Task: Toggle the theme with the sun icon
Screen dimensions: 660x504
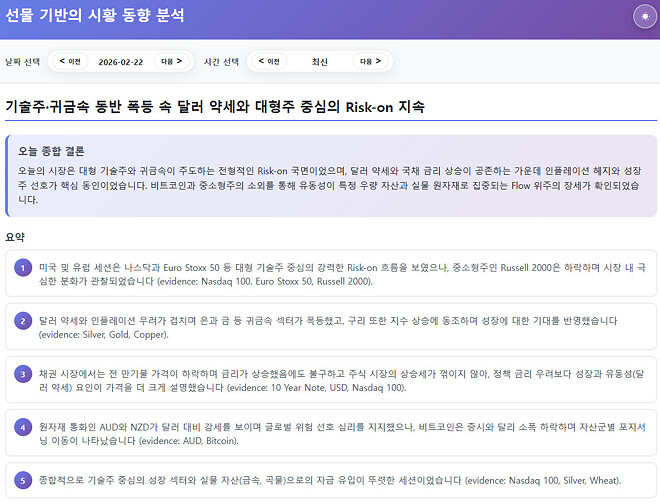Action: click(645, 16)
